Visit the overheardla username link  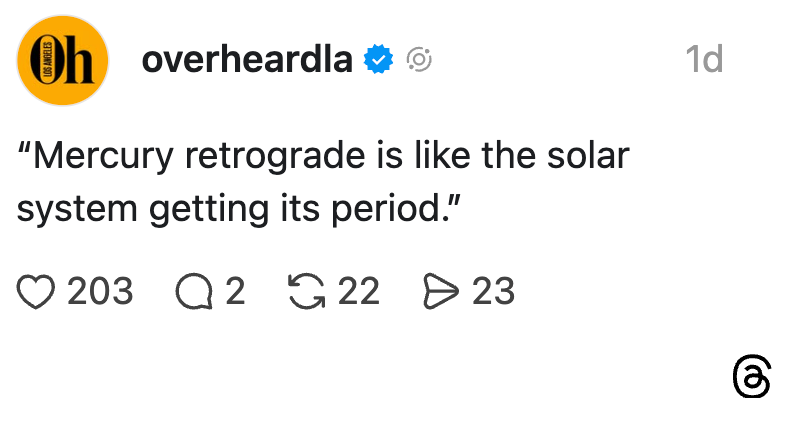point(248,60)
